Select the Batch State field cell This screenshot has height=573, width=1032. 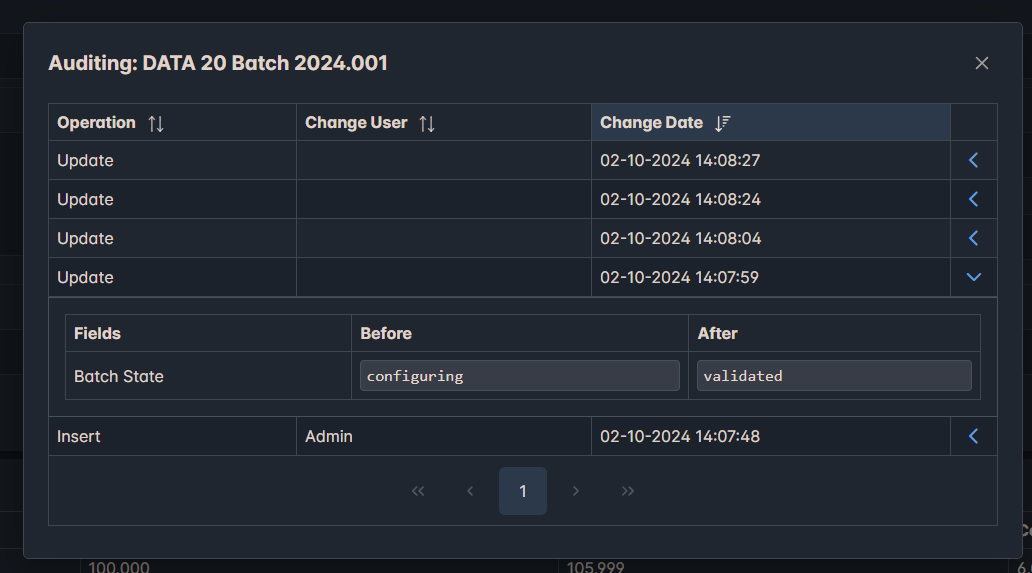[x=119, y=377]
